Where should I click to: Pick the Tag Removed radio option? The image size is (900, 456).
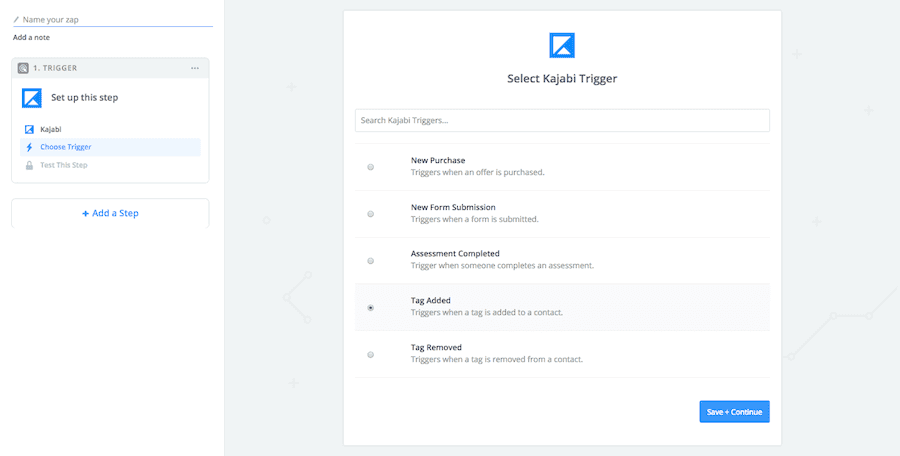click(371, 355)
